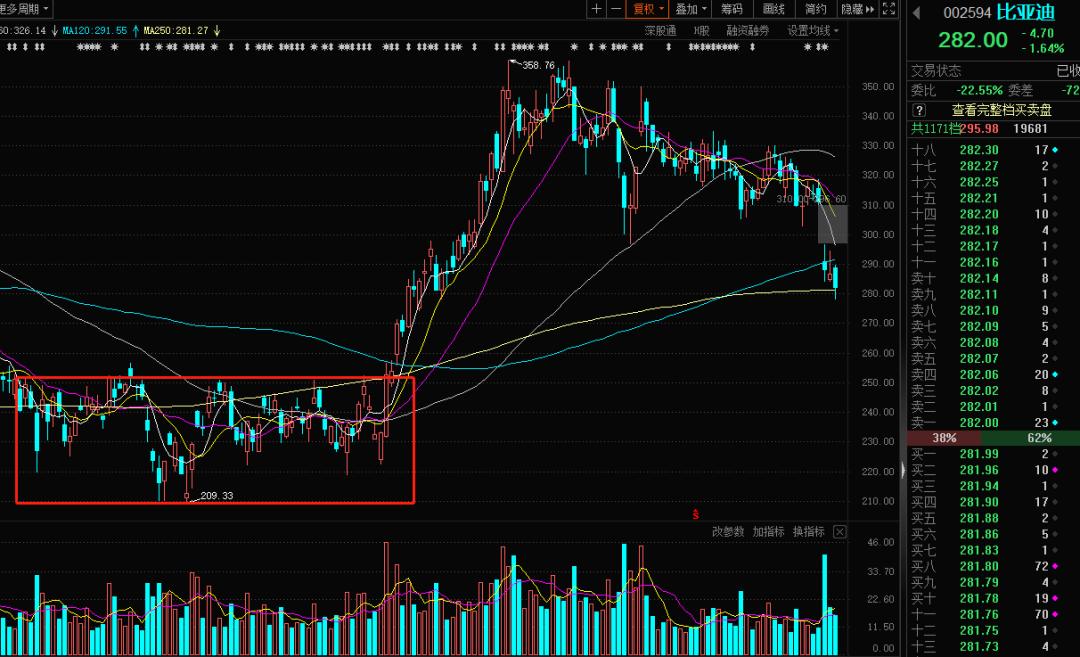Select the 卖一 282.00 order row
Image resolution: width=1080 pixels, height=657 pixels.
pos(993,423)
